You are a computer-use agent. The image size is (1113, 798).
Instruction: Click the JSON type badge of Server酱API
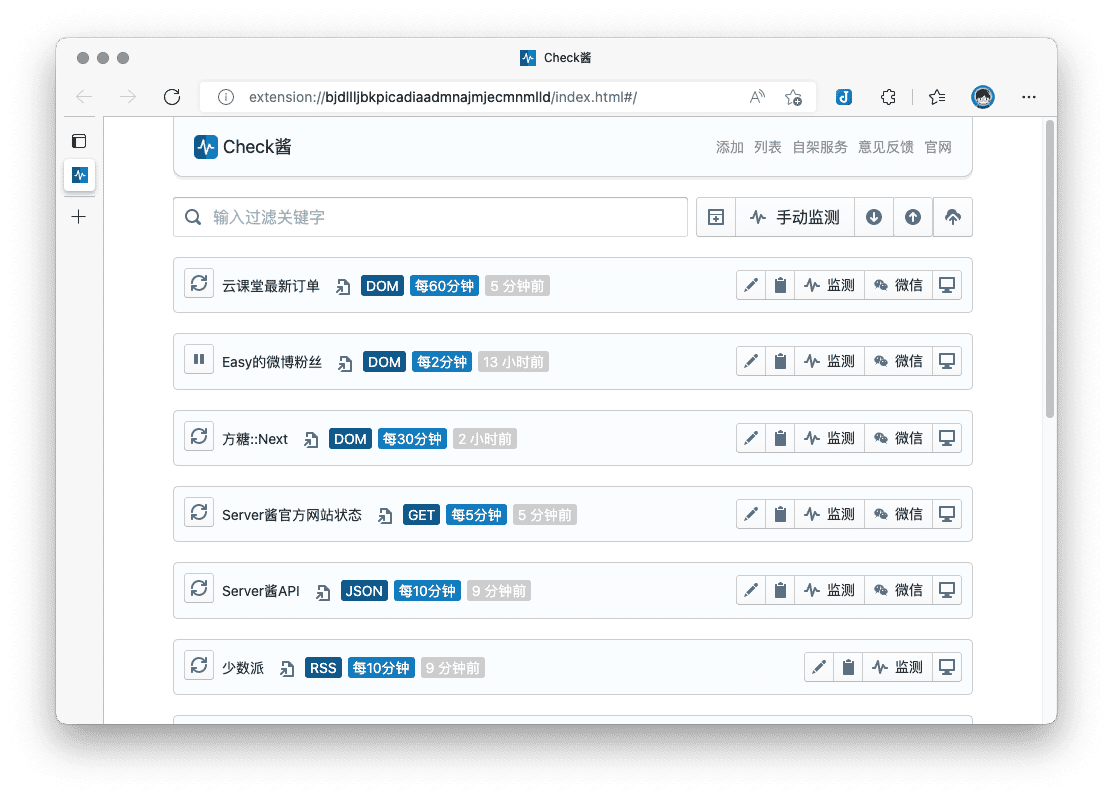[x=364, y=591]
